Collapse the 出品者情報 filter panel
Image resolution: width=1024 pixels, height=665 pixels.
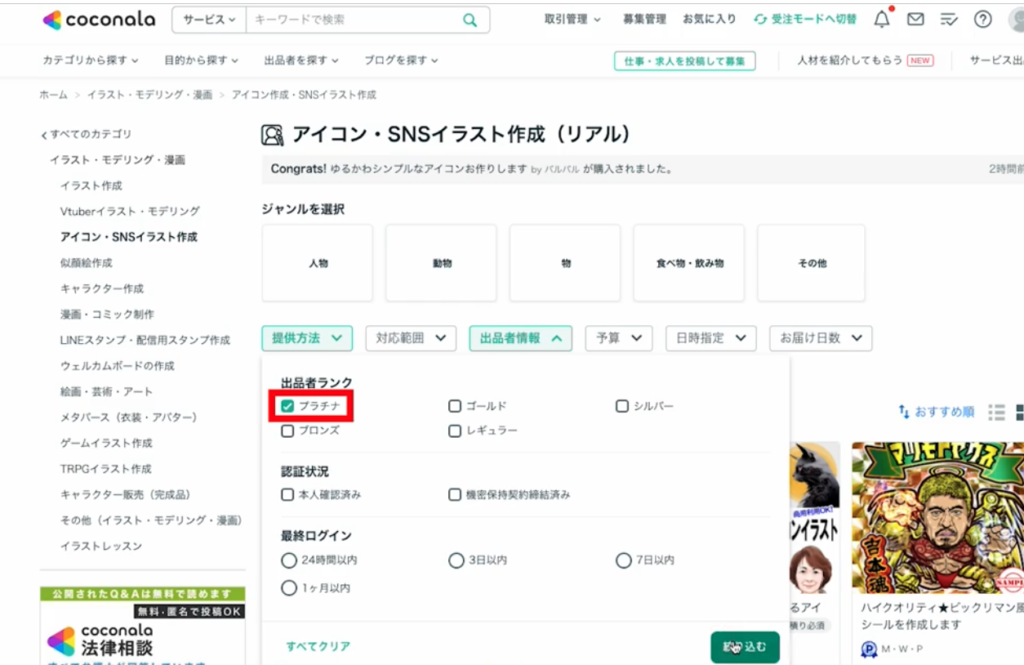pyautogui.click(x=519, y=338)
